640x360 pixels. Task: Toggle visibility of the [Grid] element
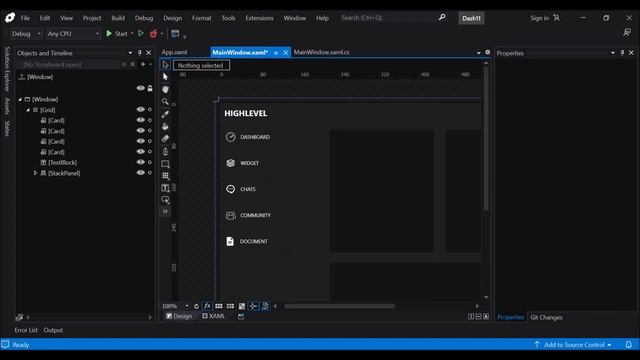[x=140, y=109]
